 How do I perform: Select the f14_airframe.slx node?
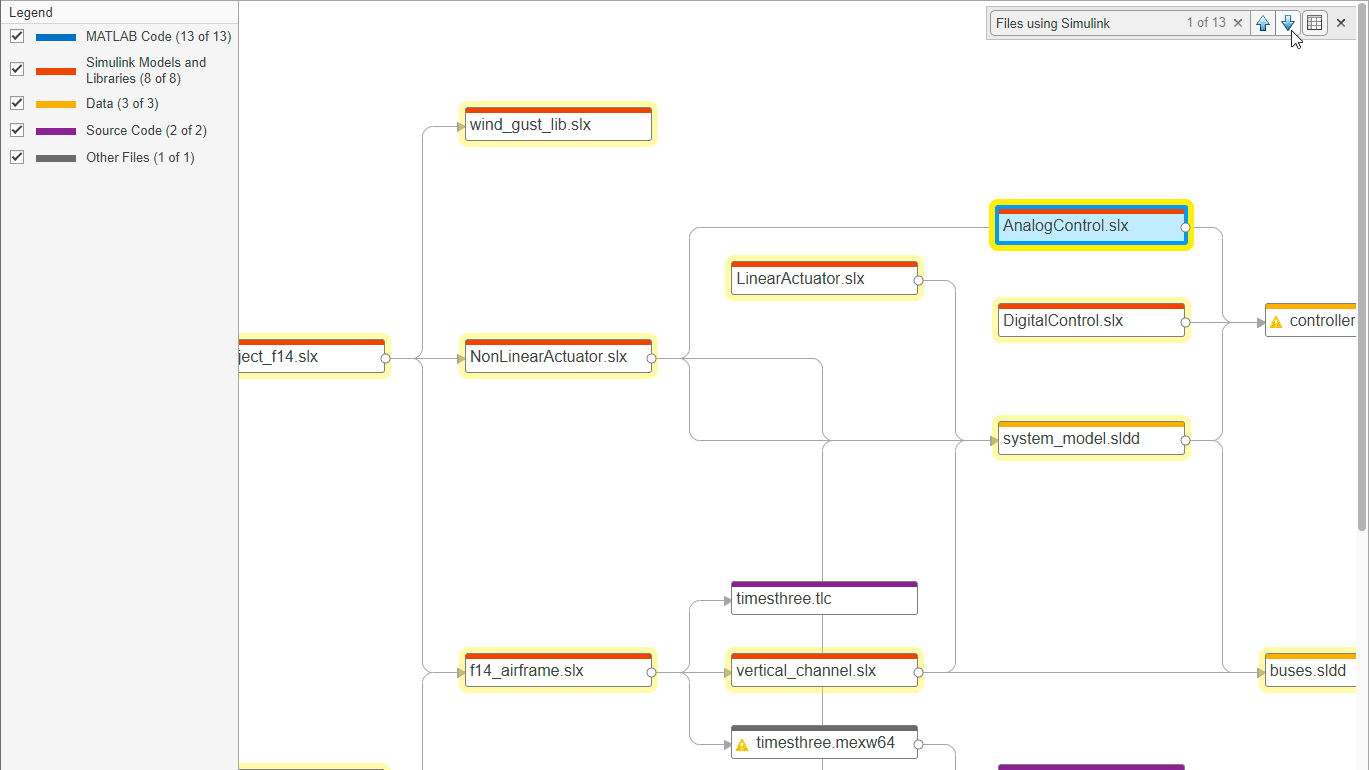pyautogui.click(x=558, y=670)
